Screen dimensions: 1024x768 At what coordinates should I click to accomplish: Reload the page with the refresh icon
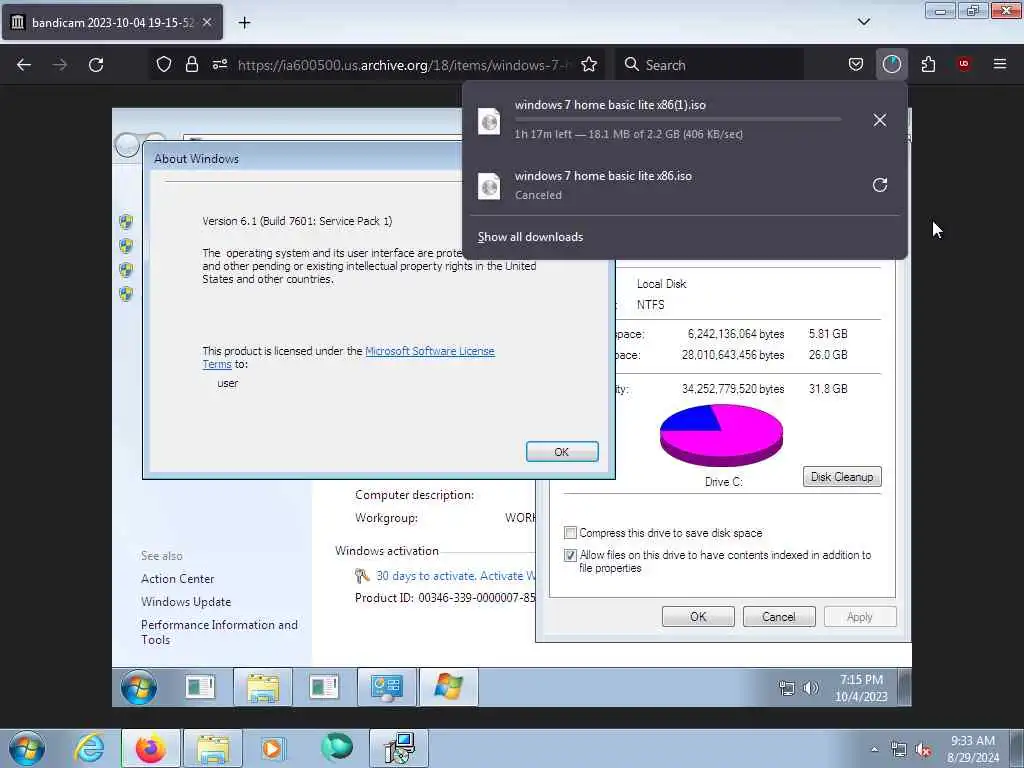(96, 65)
